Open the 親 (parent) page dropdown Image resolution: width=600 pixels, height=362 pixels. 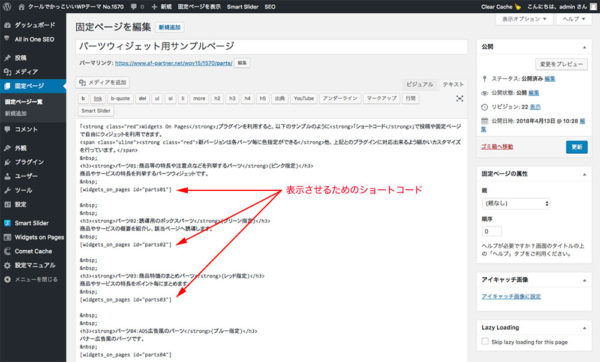pos(516,203)
